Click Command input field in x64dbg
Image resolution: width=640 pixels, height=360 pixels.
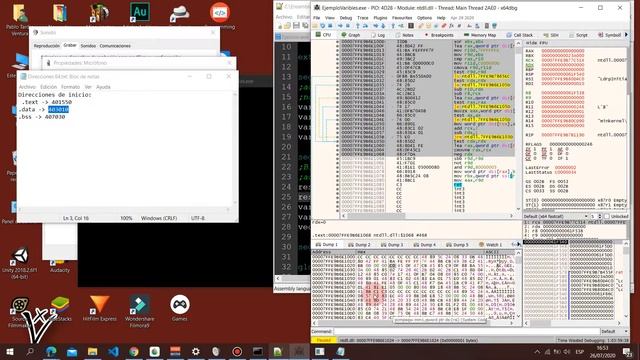click(466, 331)
